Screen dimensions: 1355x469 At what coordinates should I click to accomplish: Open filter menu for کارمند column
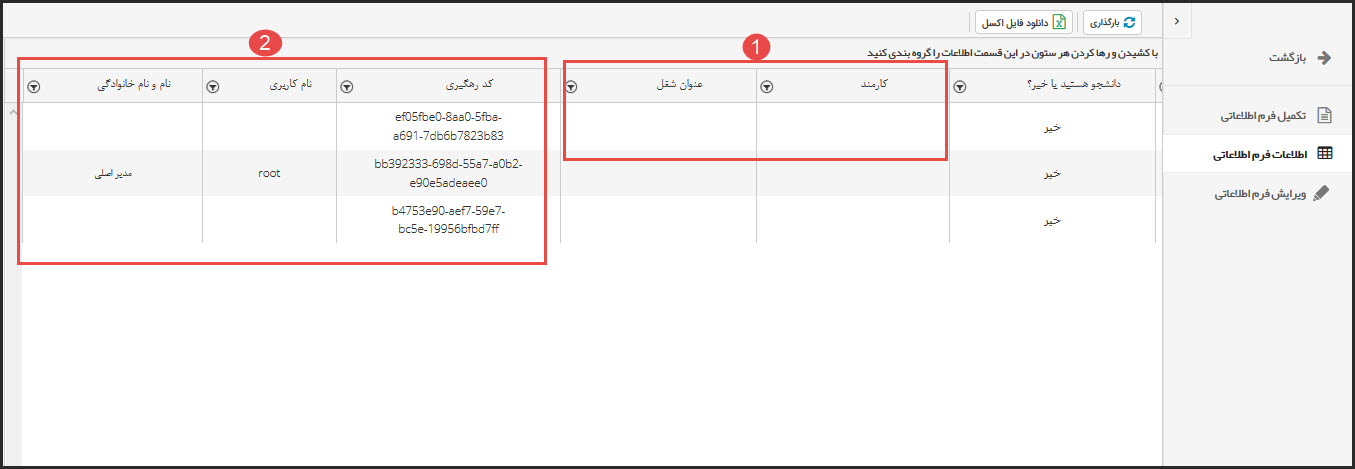coord(766,87)
